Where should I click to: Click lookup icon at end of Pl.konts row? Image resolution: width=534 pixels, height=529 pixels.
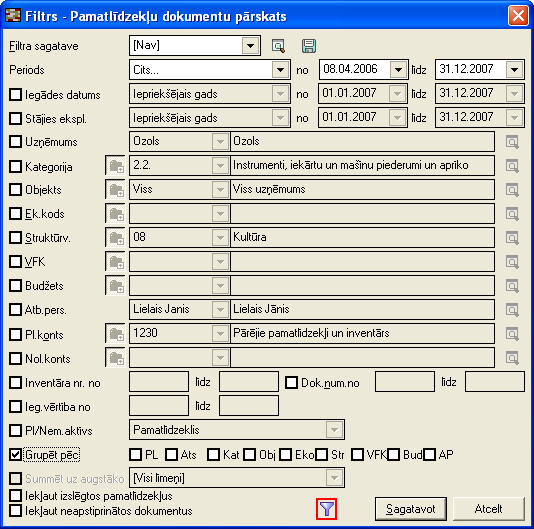click(x=512, y=333)
